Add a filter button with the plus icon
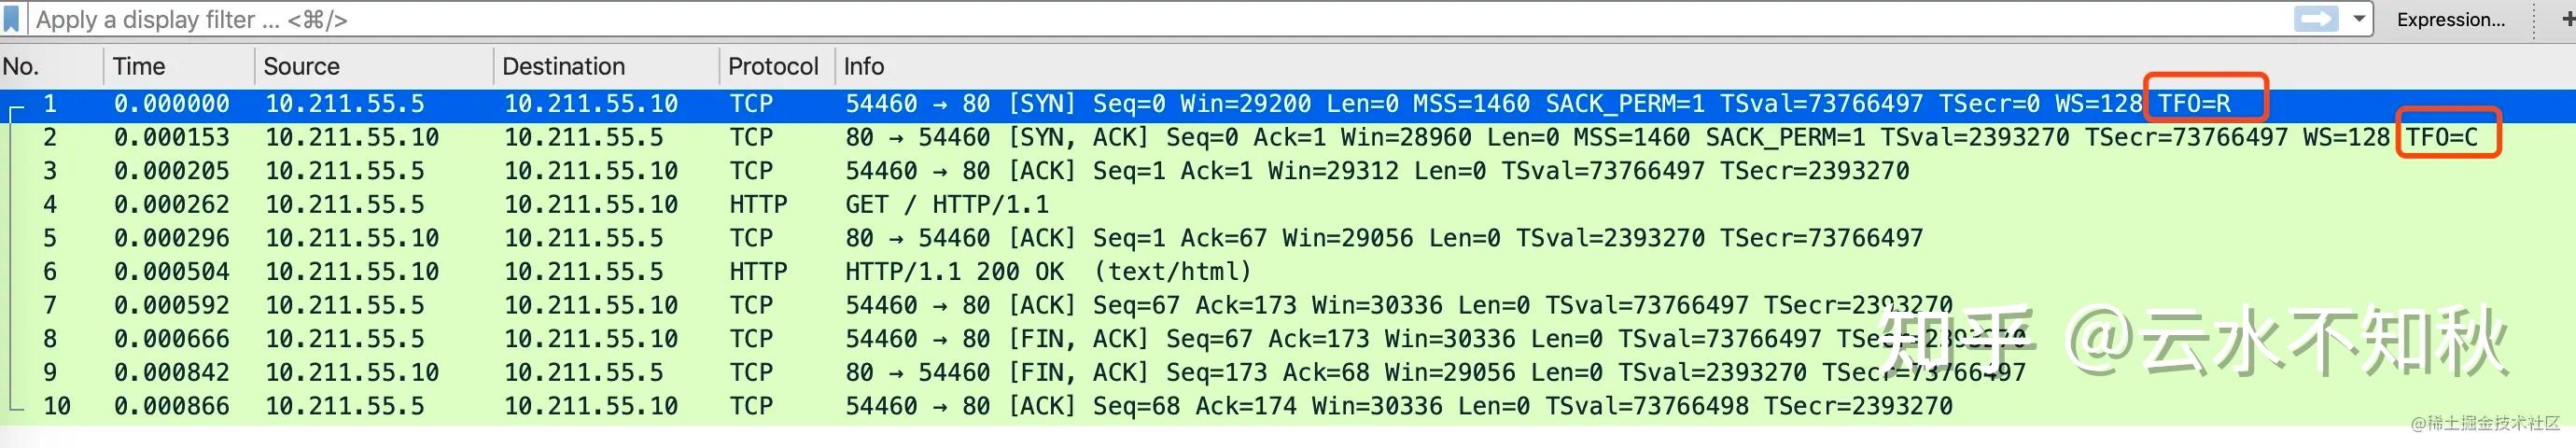Viewport: 2576px width, 448px height. (2567, 19)
